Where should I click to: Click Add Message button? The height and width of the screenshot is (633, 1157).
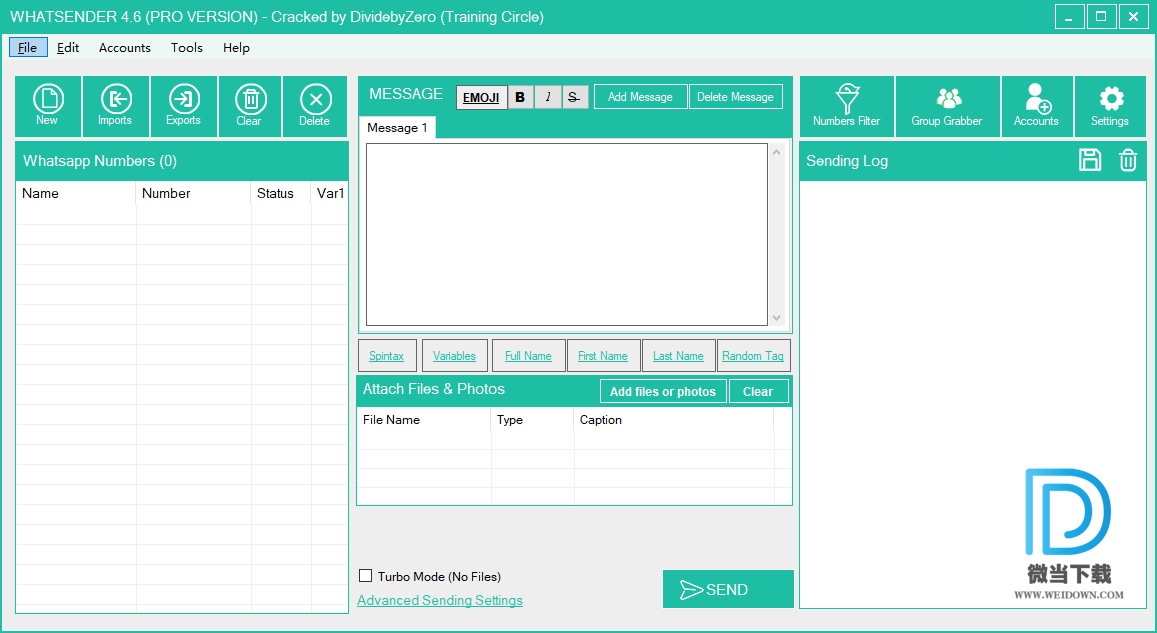tap(640, 97)
